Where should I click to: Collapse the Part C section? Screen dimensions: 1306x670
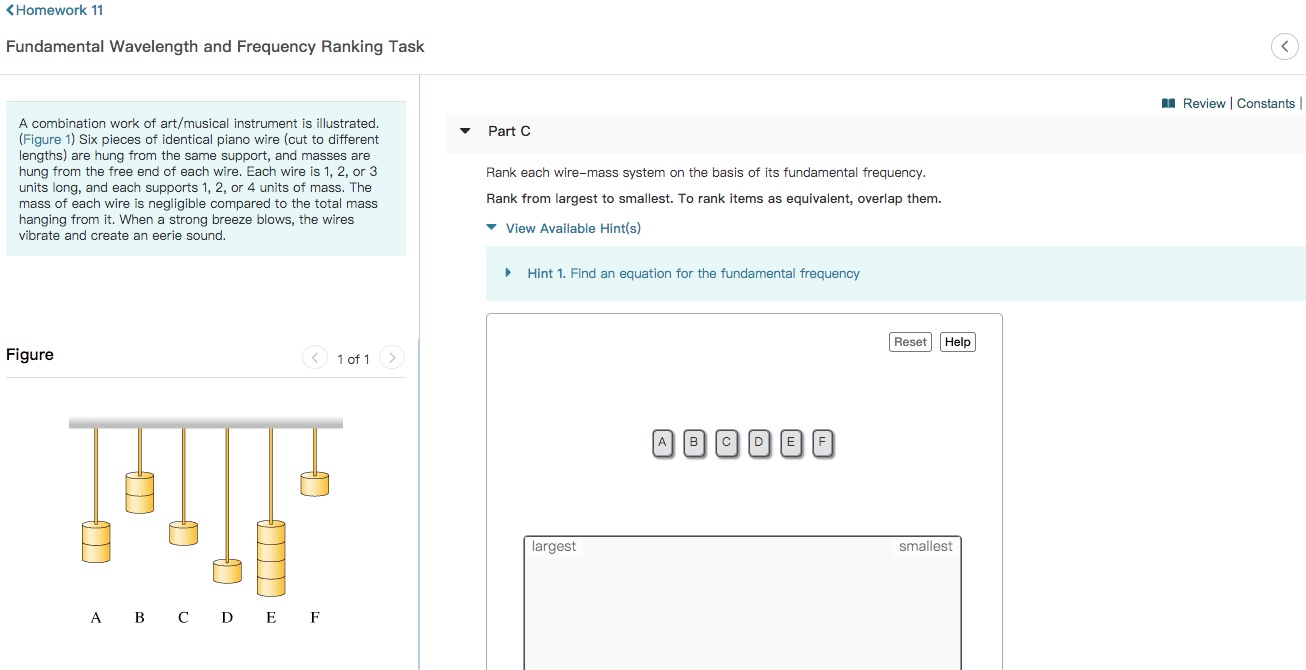(464, 130)
